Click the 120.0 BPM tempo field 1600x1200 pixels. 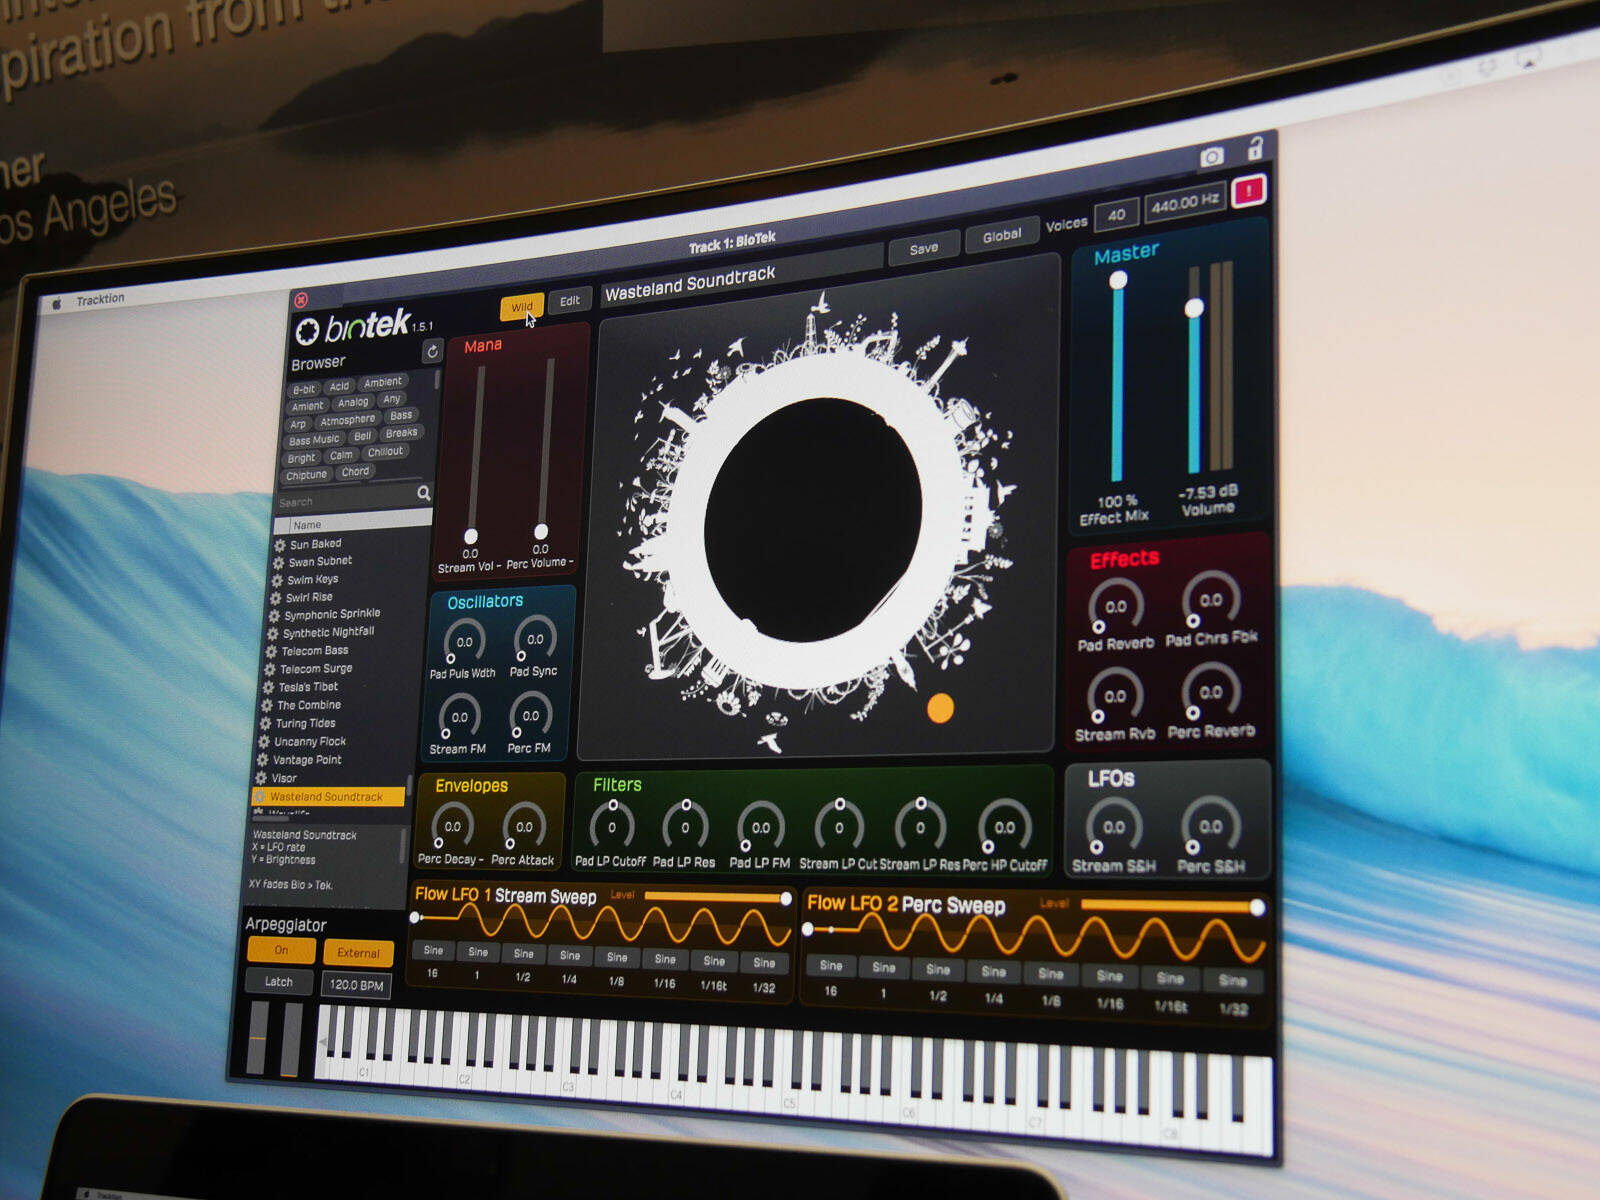click(x=357, y=985)
